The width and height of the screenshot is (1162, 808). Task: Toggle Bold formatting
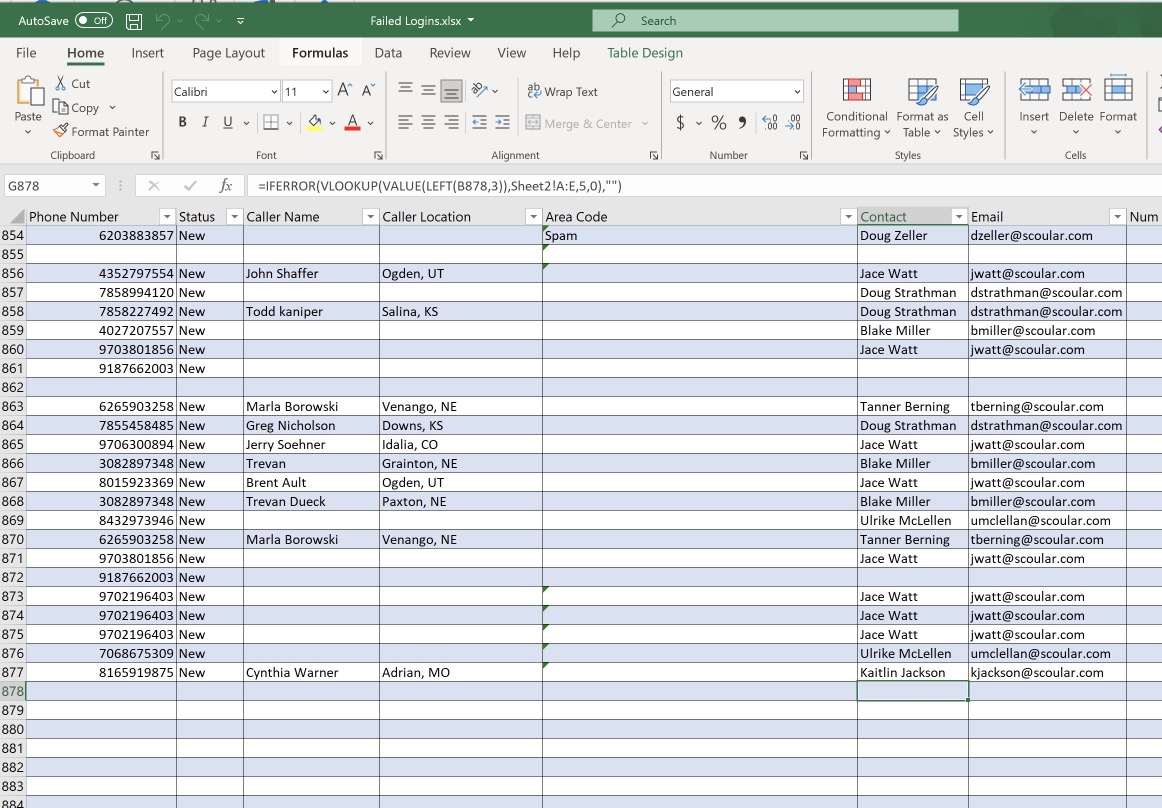point(182,122)
